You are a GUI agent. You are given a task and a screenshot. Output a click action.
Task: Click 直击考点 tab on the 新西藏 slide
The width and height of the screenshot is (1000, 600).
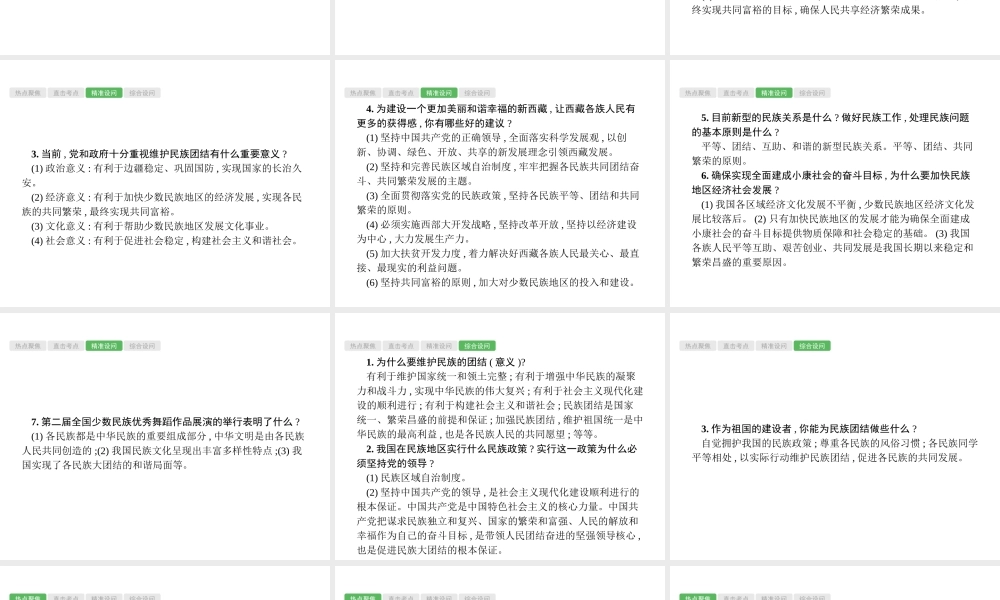pos(401,93)
